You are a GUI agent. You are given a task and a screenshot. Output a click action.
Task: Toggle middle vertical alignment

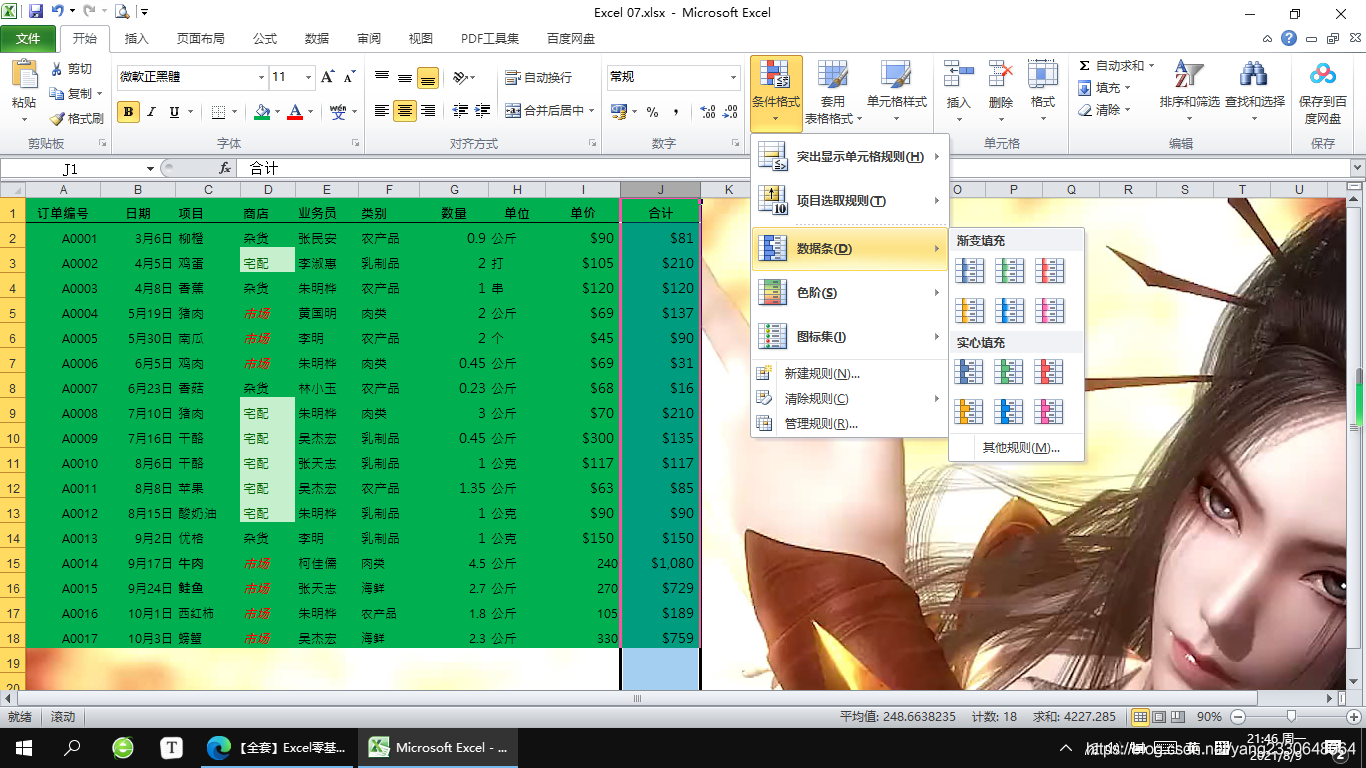click(x=405, y=77)
